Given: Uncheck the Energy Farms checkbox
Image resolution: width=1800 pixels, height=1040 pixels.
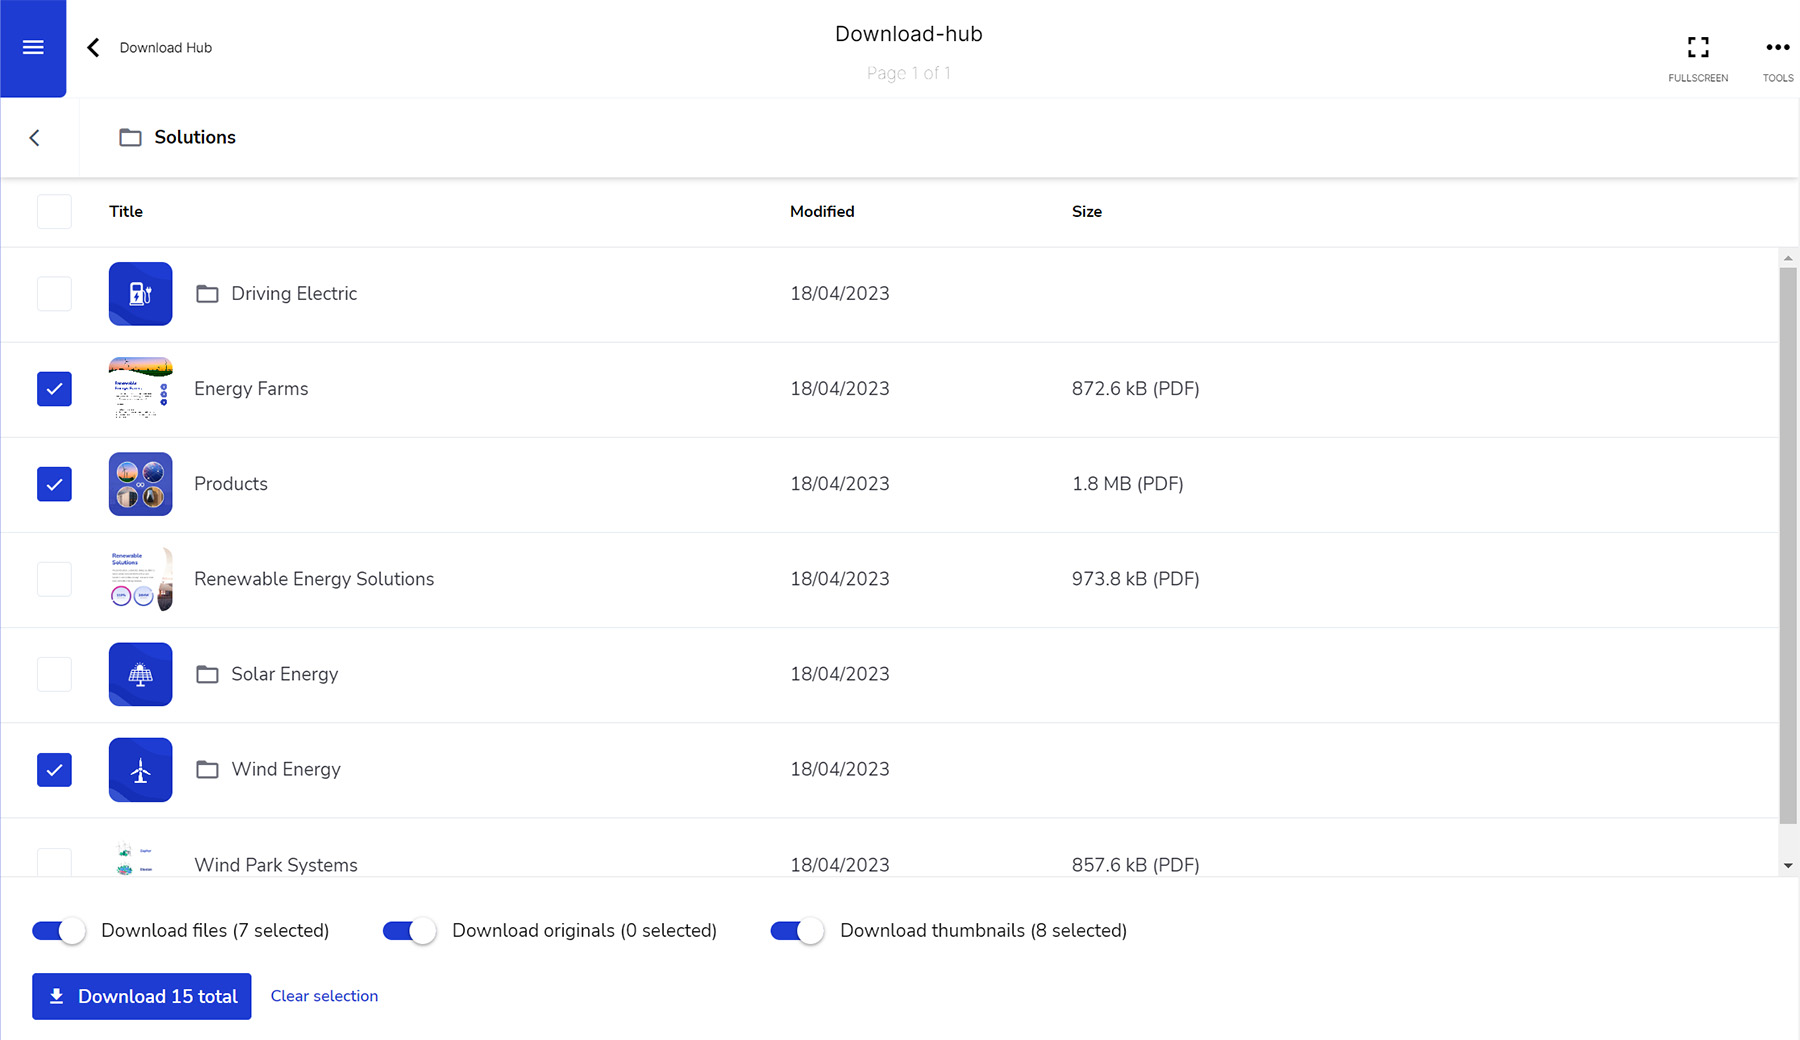Looking at the screenshot, I should (x=54, y=389).
